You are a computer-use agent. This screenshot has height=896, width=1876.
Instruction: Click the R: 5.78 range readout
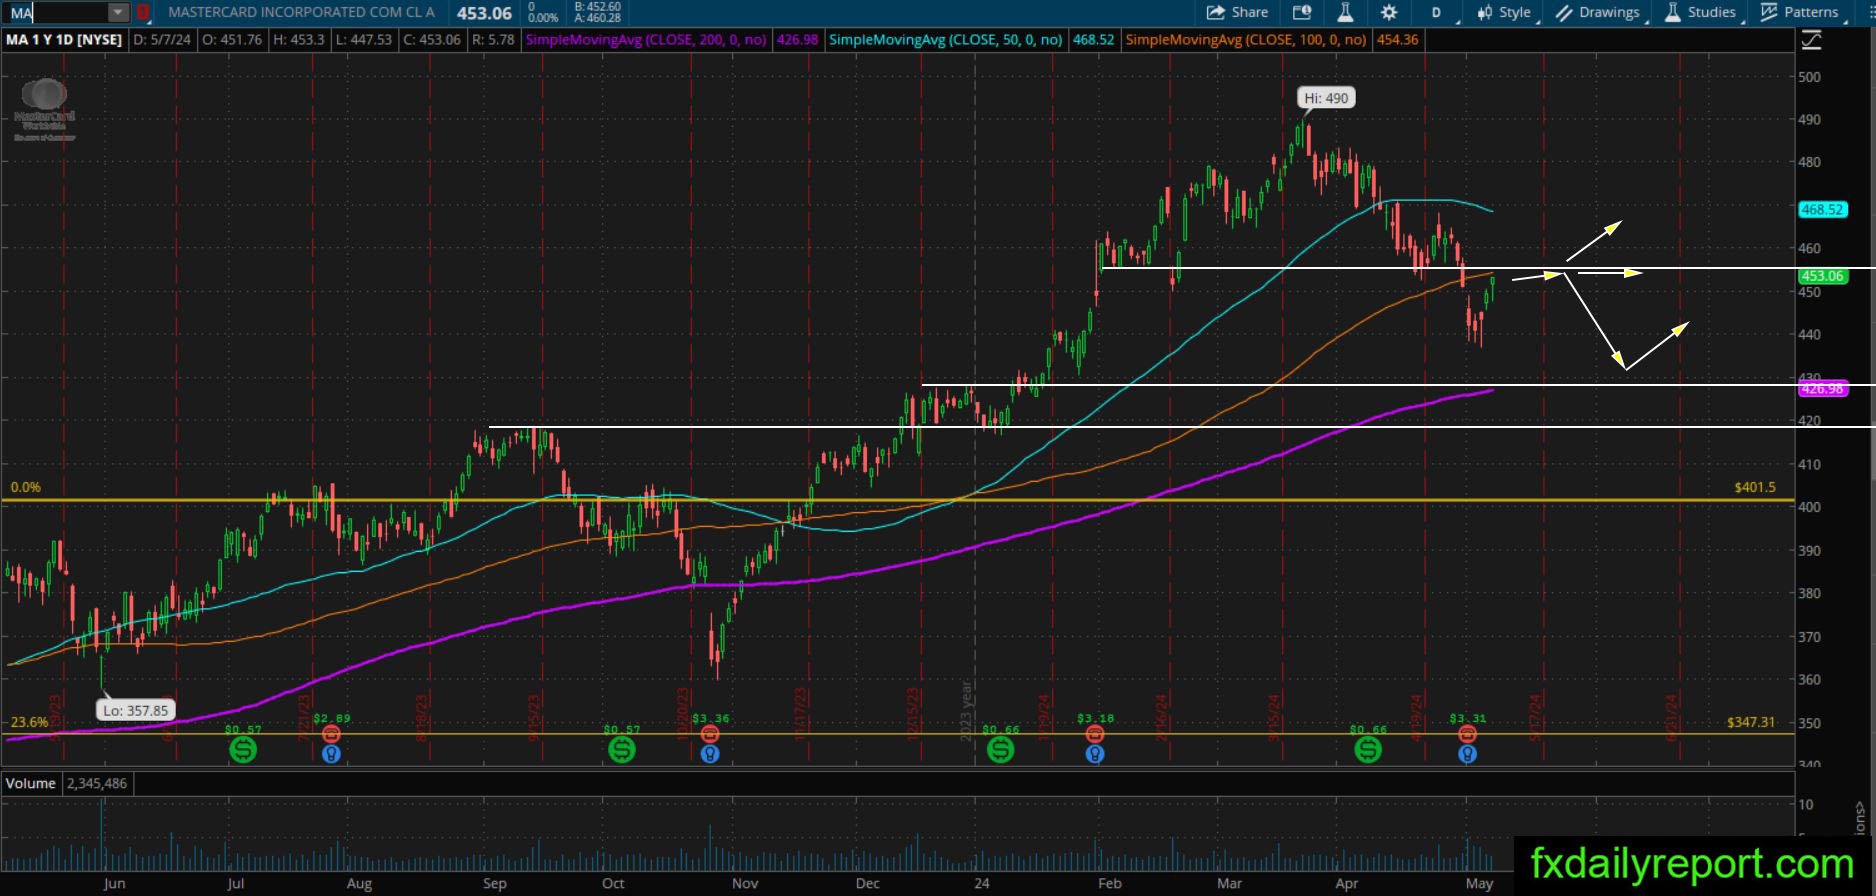pos(493,40)
